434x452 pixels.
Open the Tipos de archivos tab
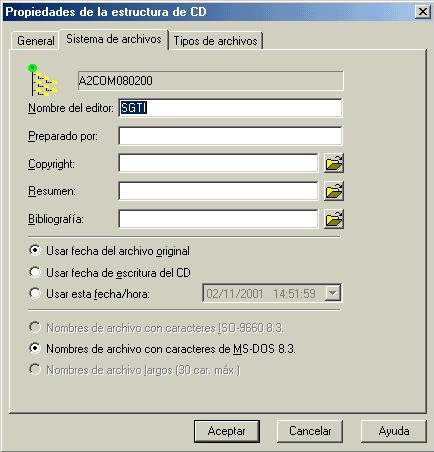tap(215, 41)
